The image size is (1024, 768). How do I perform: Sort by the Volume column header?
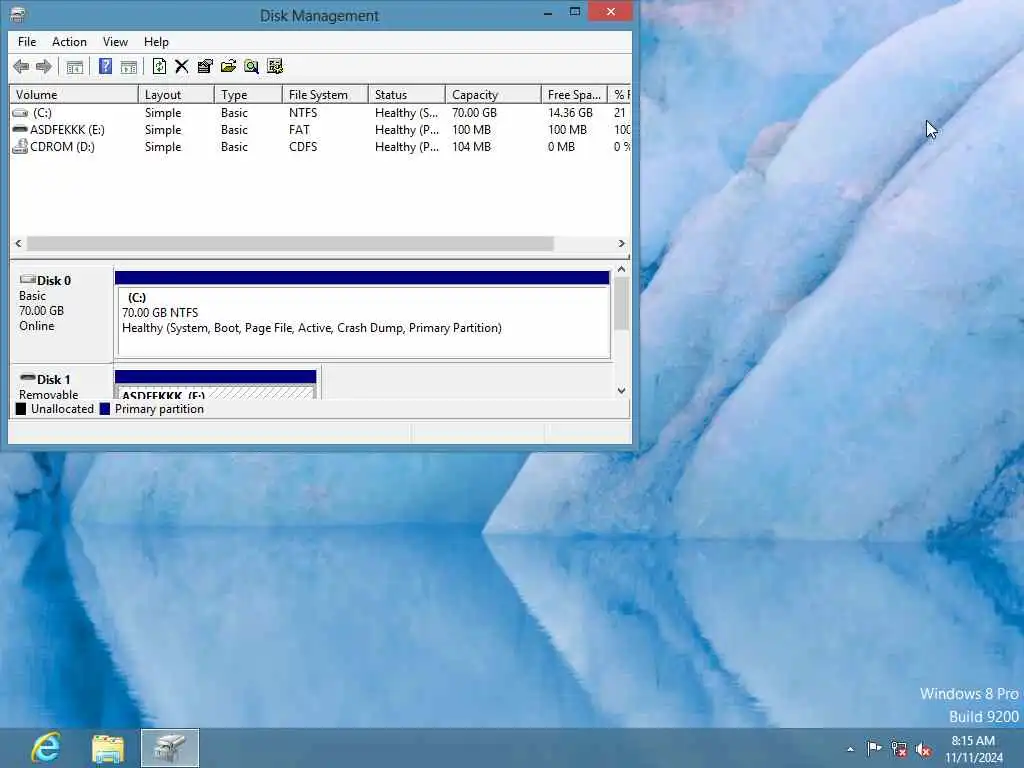pyautogui.click(x=74, y=95)
